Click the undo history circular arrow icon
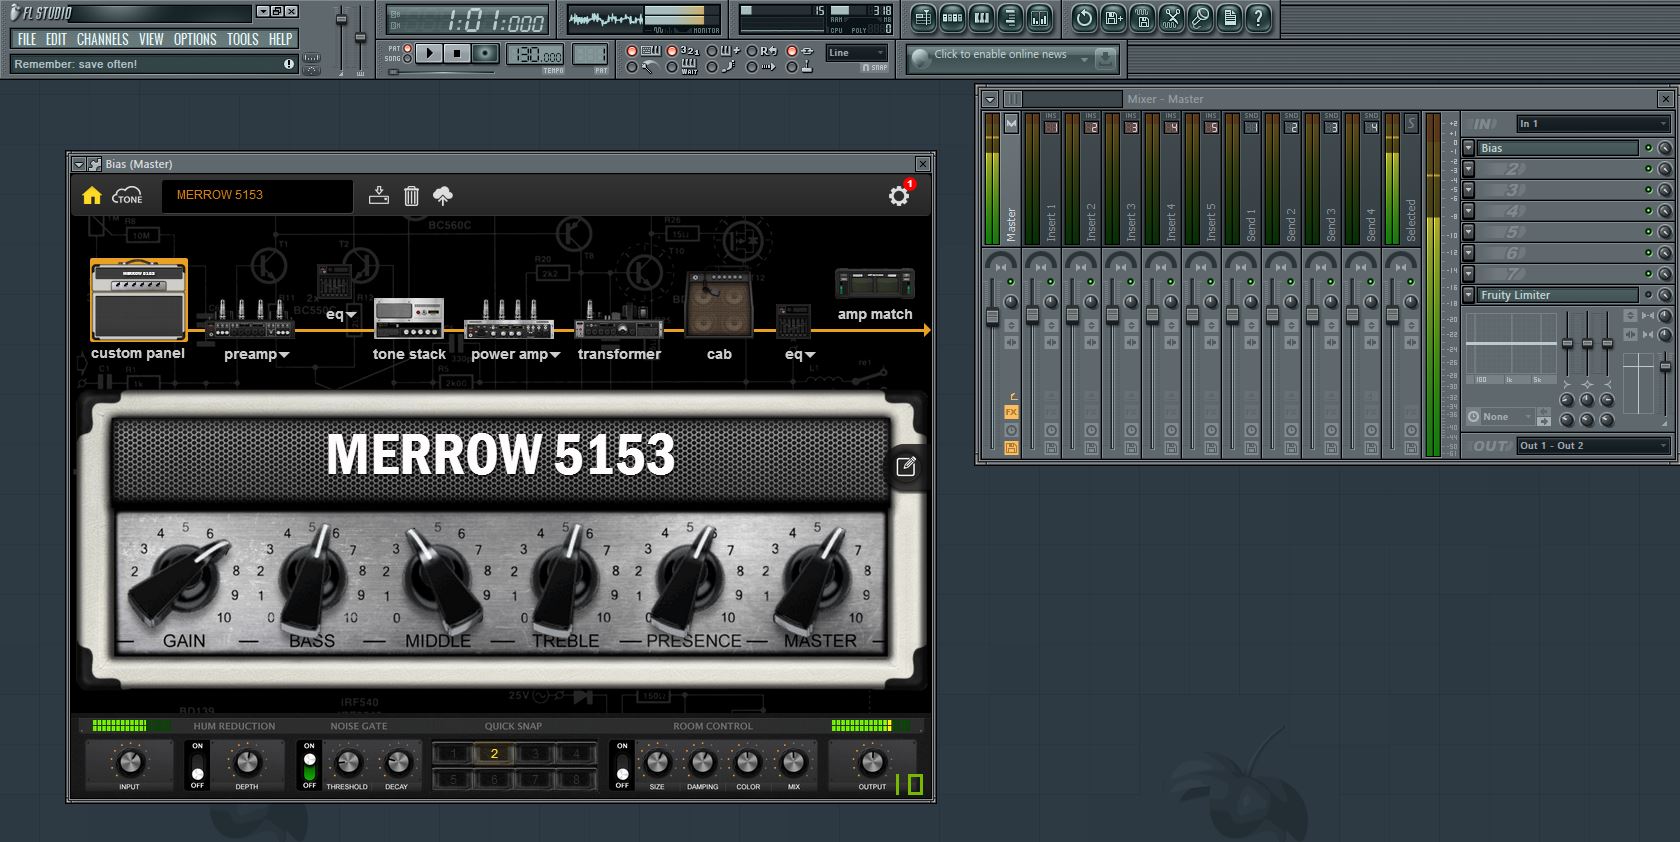 coord(1084,17)
